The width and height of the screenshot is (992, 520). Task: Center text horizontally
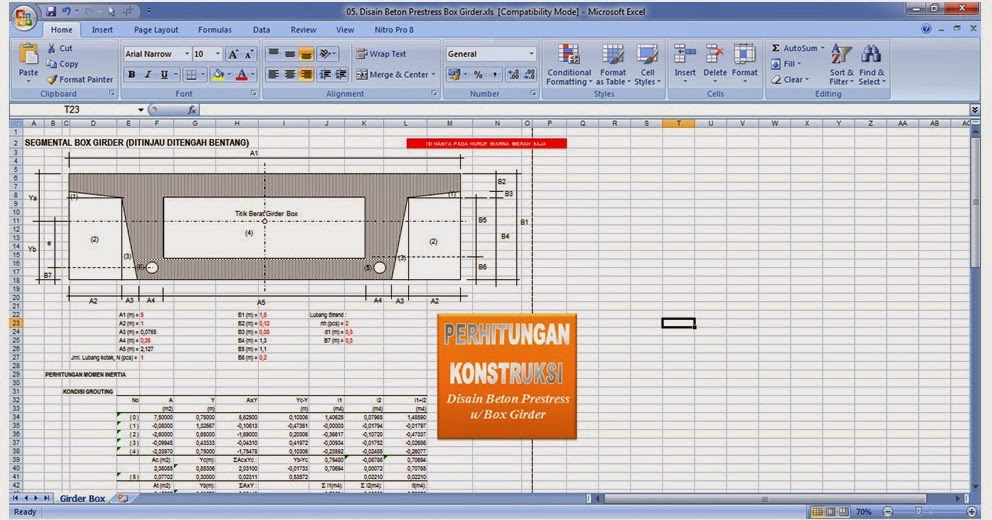290,75
